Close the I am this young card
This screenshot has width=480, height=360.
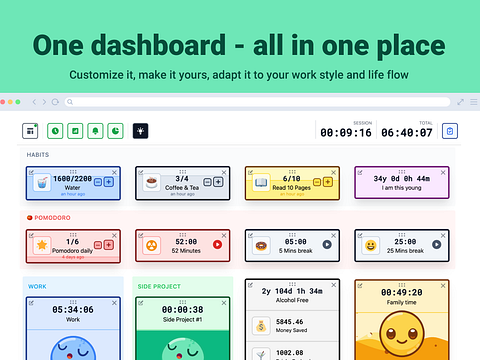pyautogui.click(x=443, y=172)
